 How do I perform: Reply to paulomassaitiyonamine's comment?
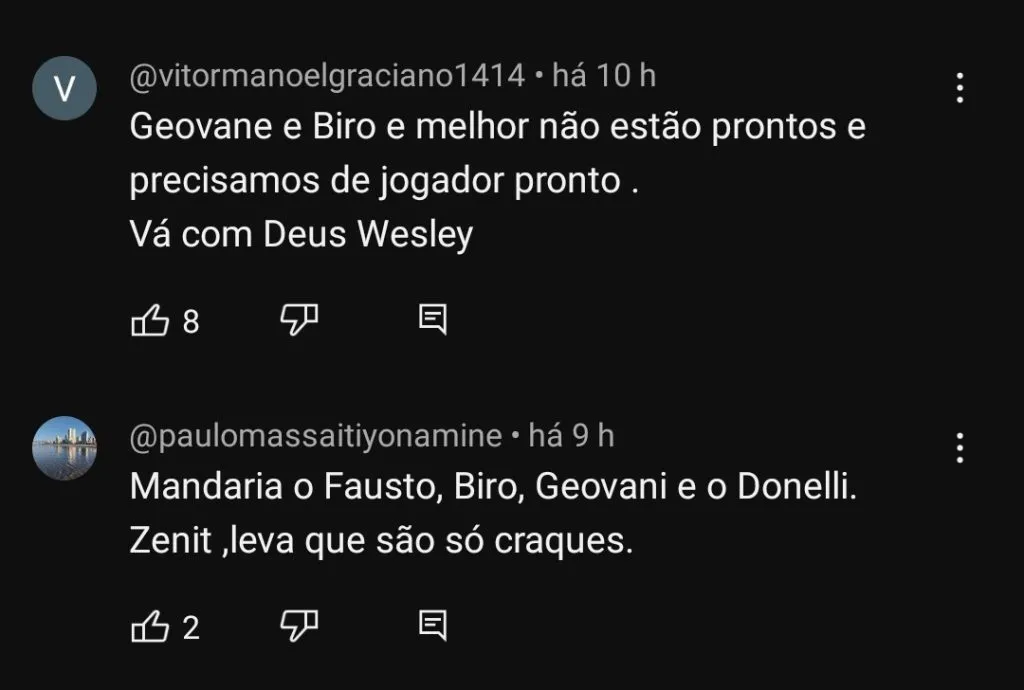click(x=433, y=625)
